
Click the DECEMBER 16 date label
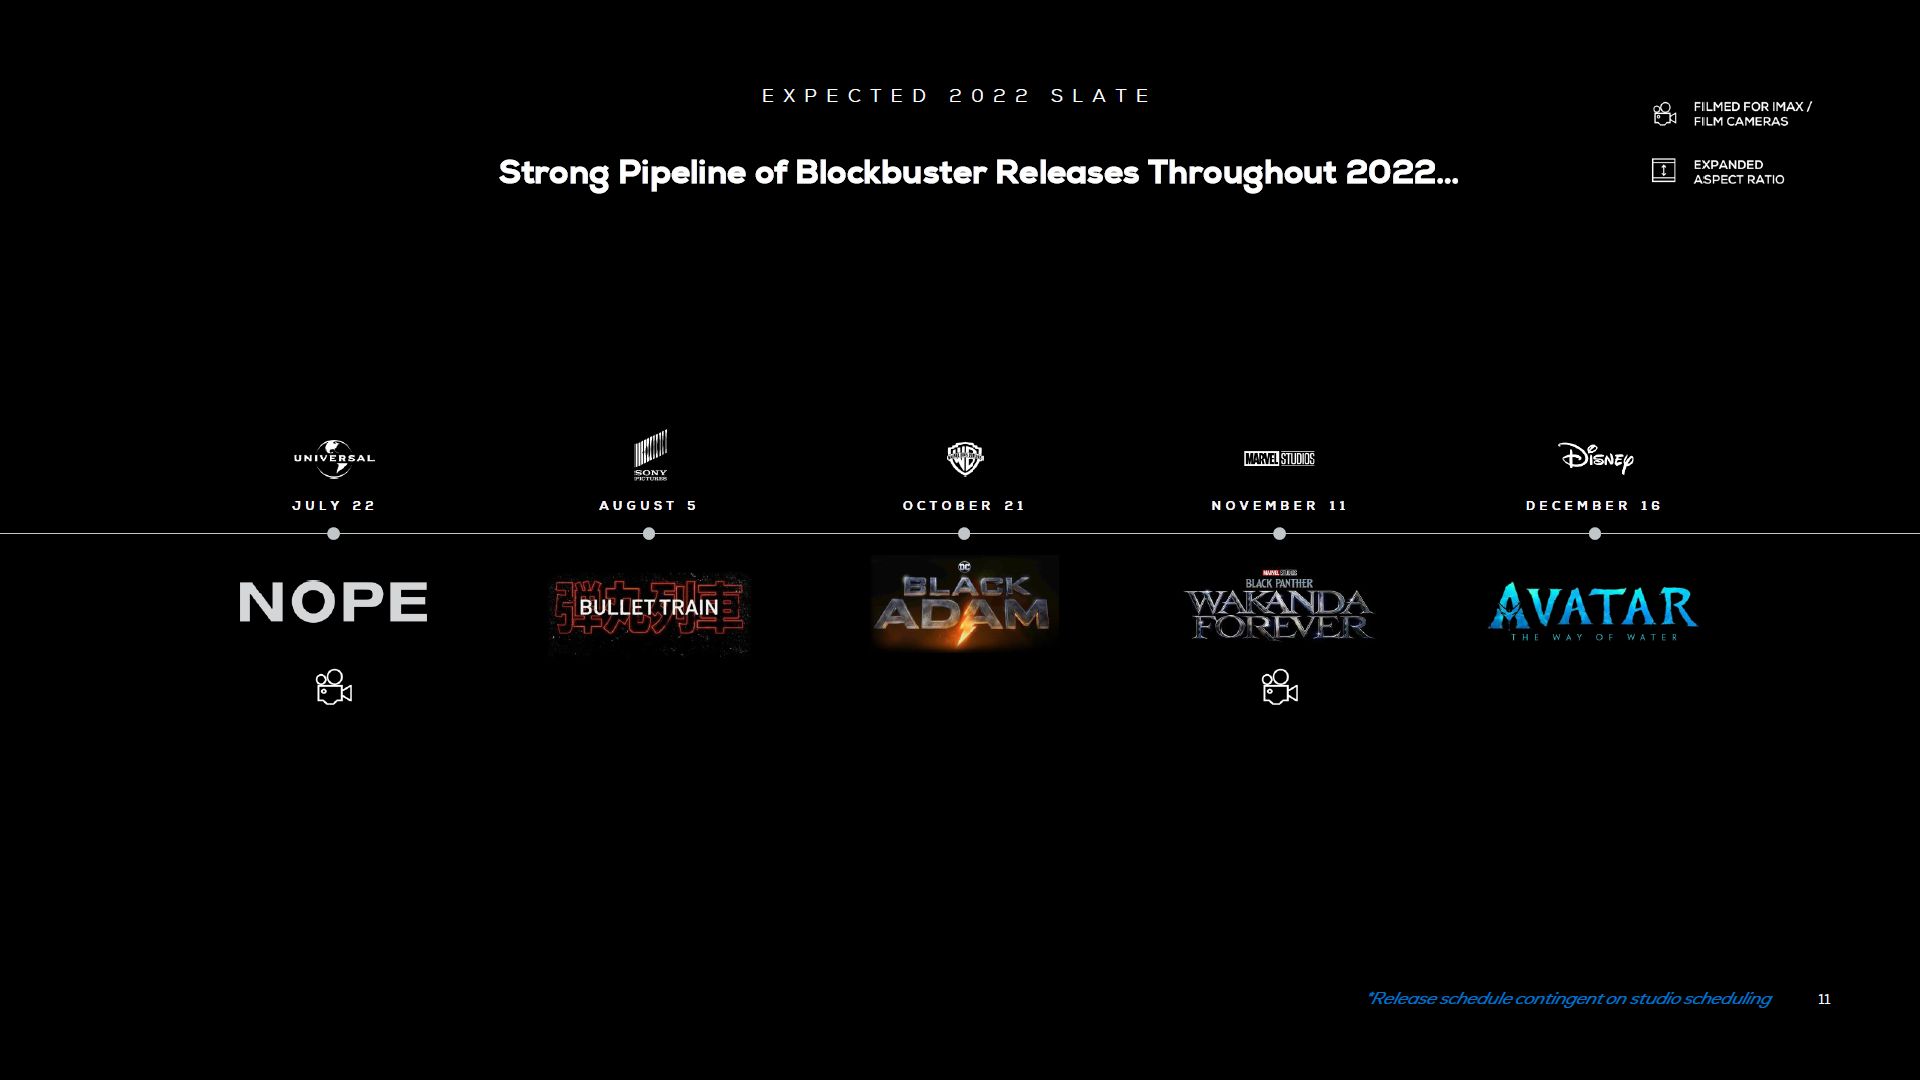pos(1594,506)
